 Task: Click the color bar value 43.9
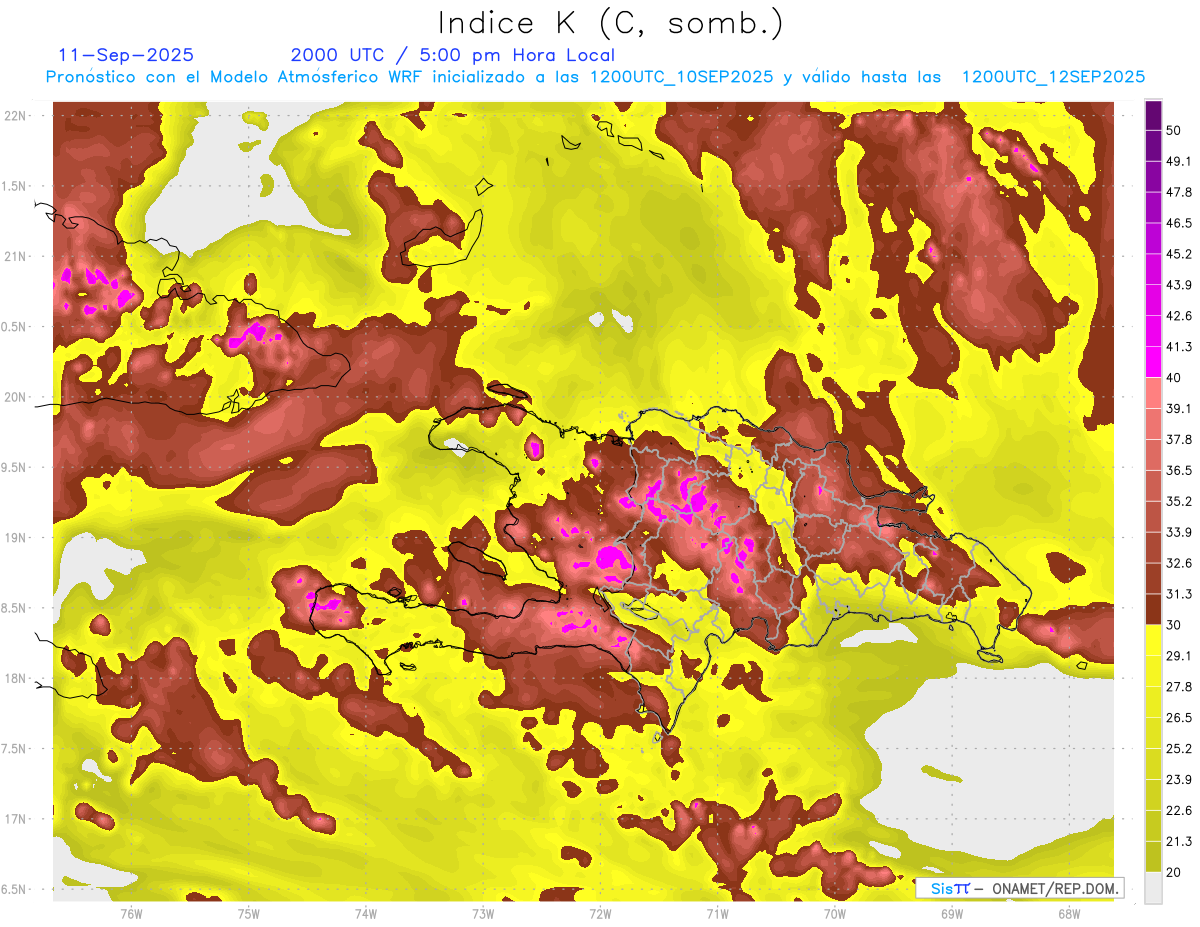[1177, 285]
